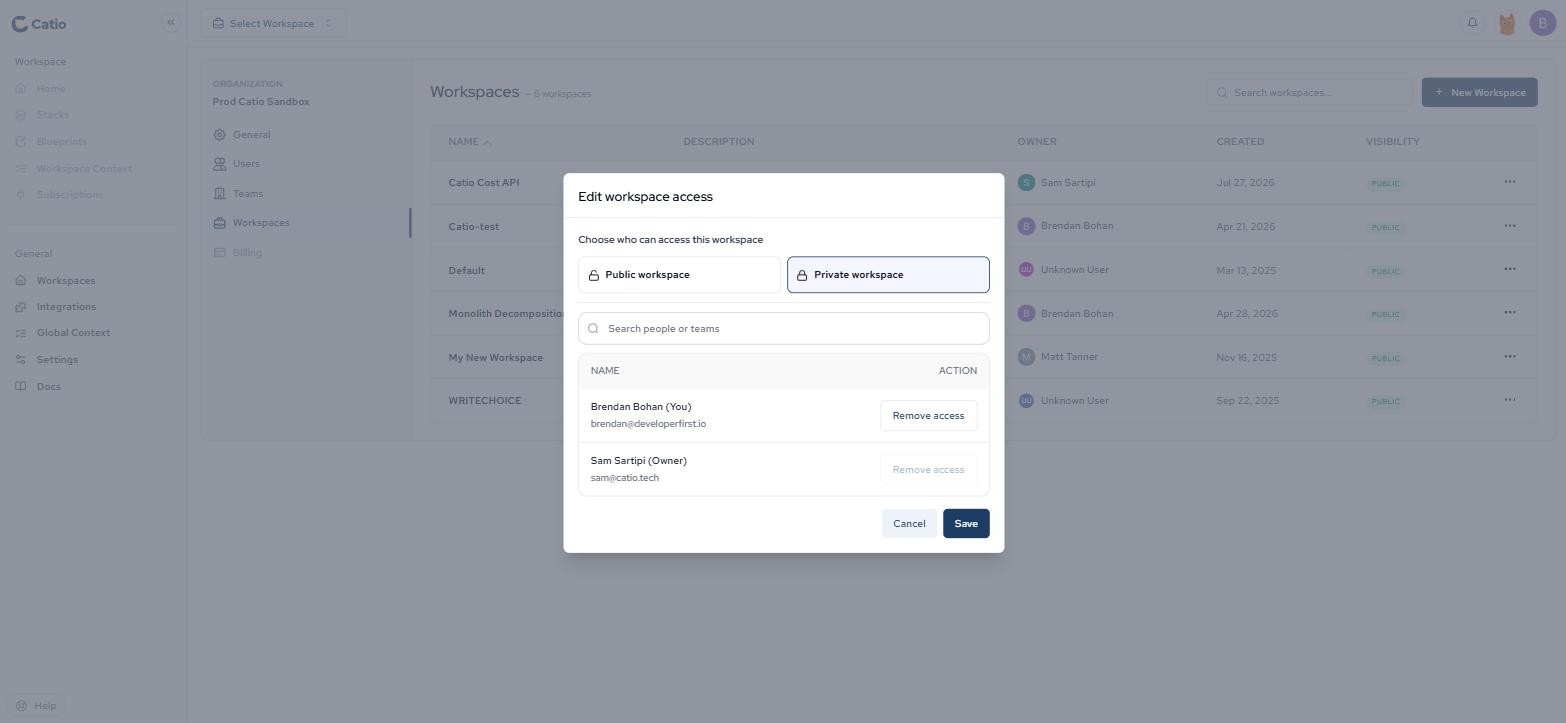Select the Public workspace option
The height and width of the screenshot is (723, 1566).
click(x=679, y=275)
